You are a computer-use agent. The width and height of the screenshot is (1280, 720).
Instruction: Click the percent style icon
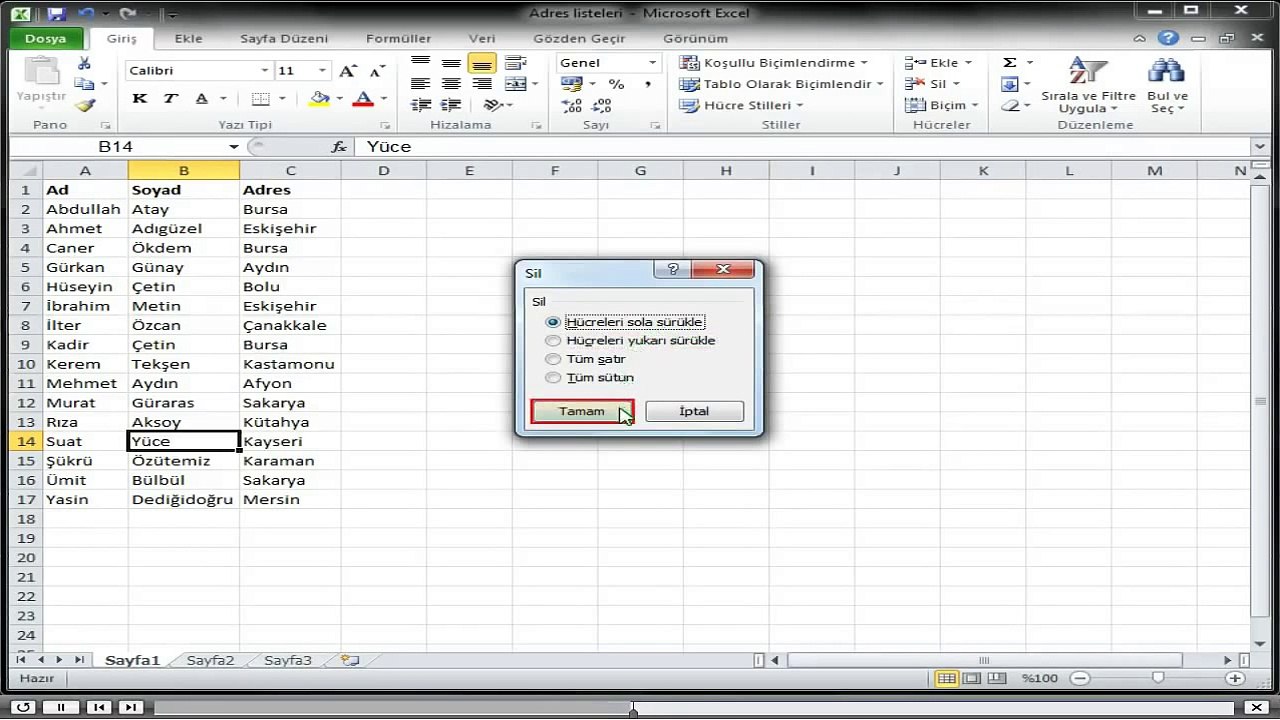tap(617, 84)
